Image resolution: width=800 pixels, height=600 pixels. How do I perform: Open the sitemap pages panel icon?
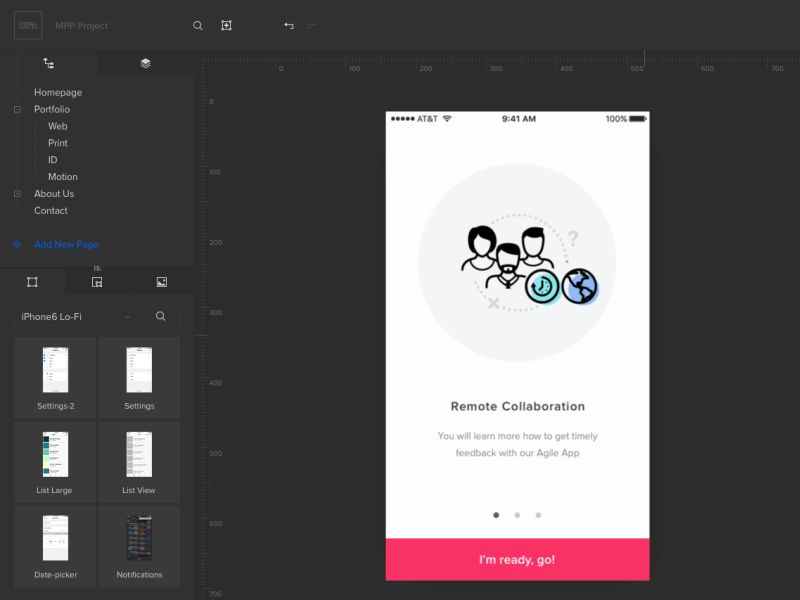point(48,62)
